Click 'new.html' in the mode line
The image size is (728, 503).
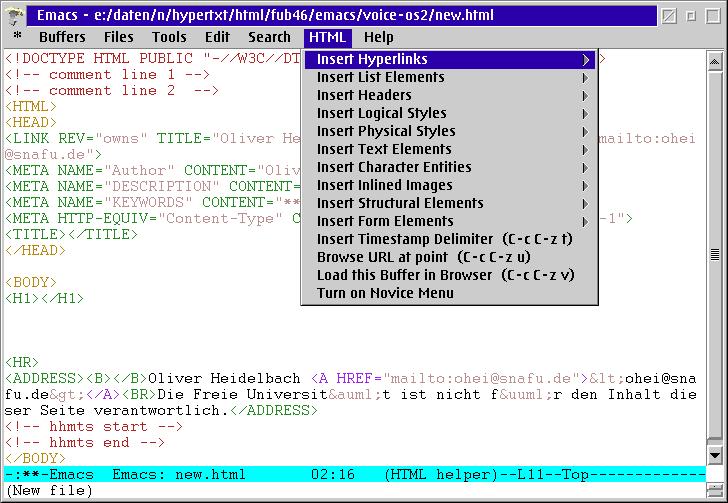(210, 475)
